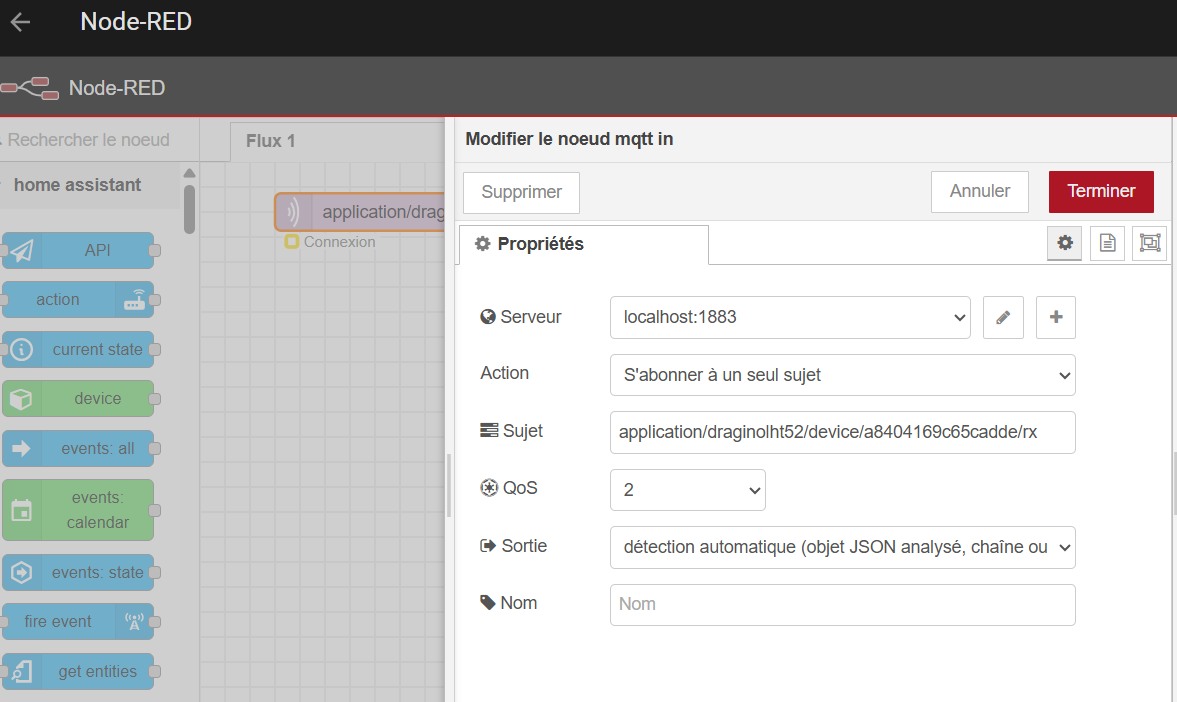Switch to the Flux 1 tab
Viewport: 1177px width, 702px height.
(271, 141)
